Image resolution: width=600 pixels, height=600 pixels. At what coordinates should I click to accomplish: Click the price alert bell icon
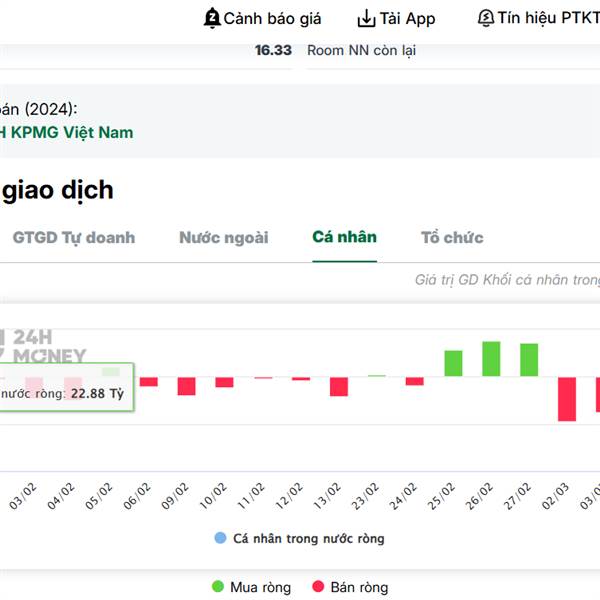click(x=211, y=18)
